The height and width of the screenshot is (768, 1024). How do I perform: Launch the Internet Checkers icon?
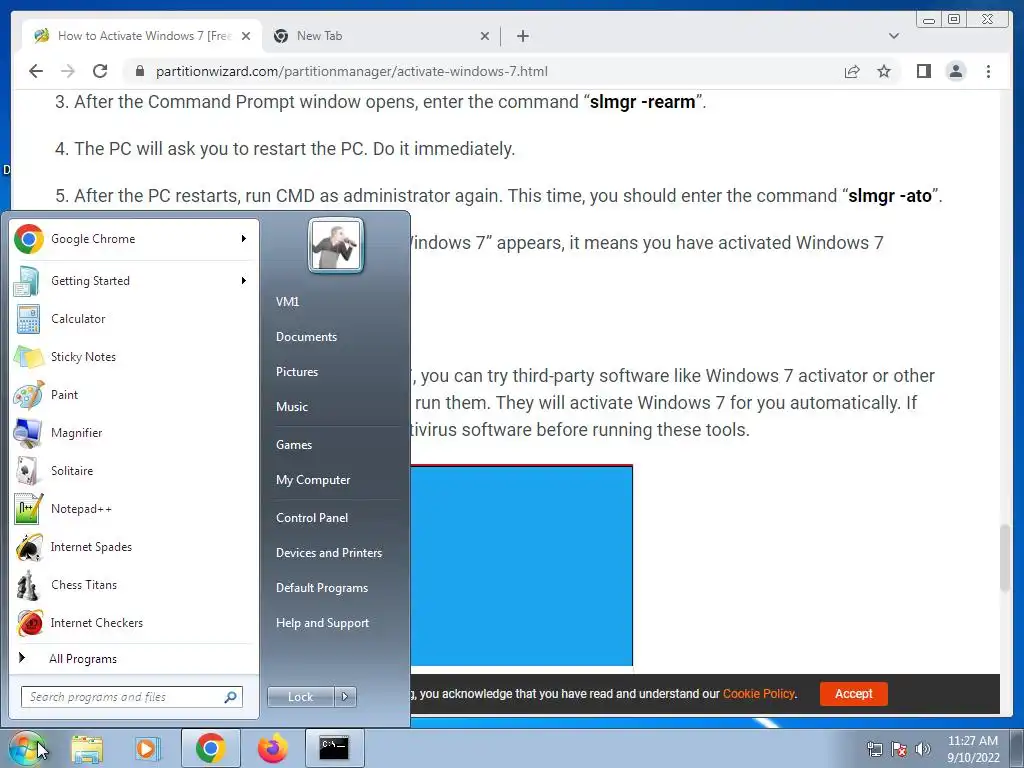[x=28, y=623]
